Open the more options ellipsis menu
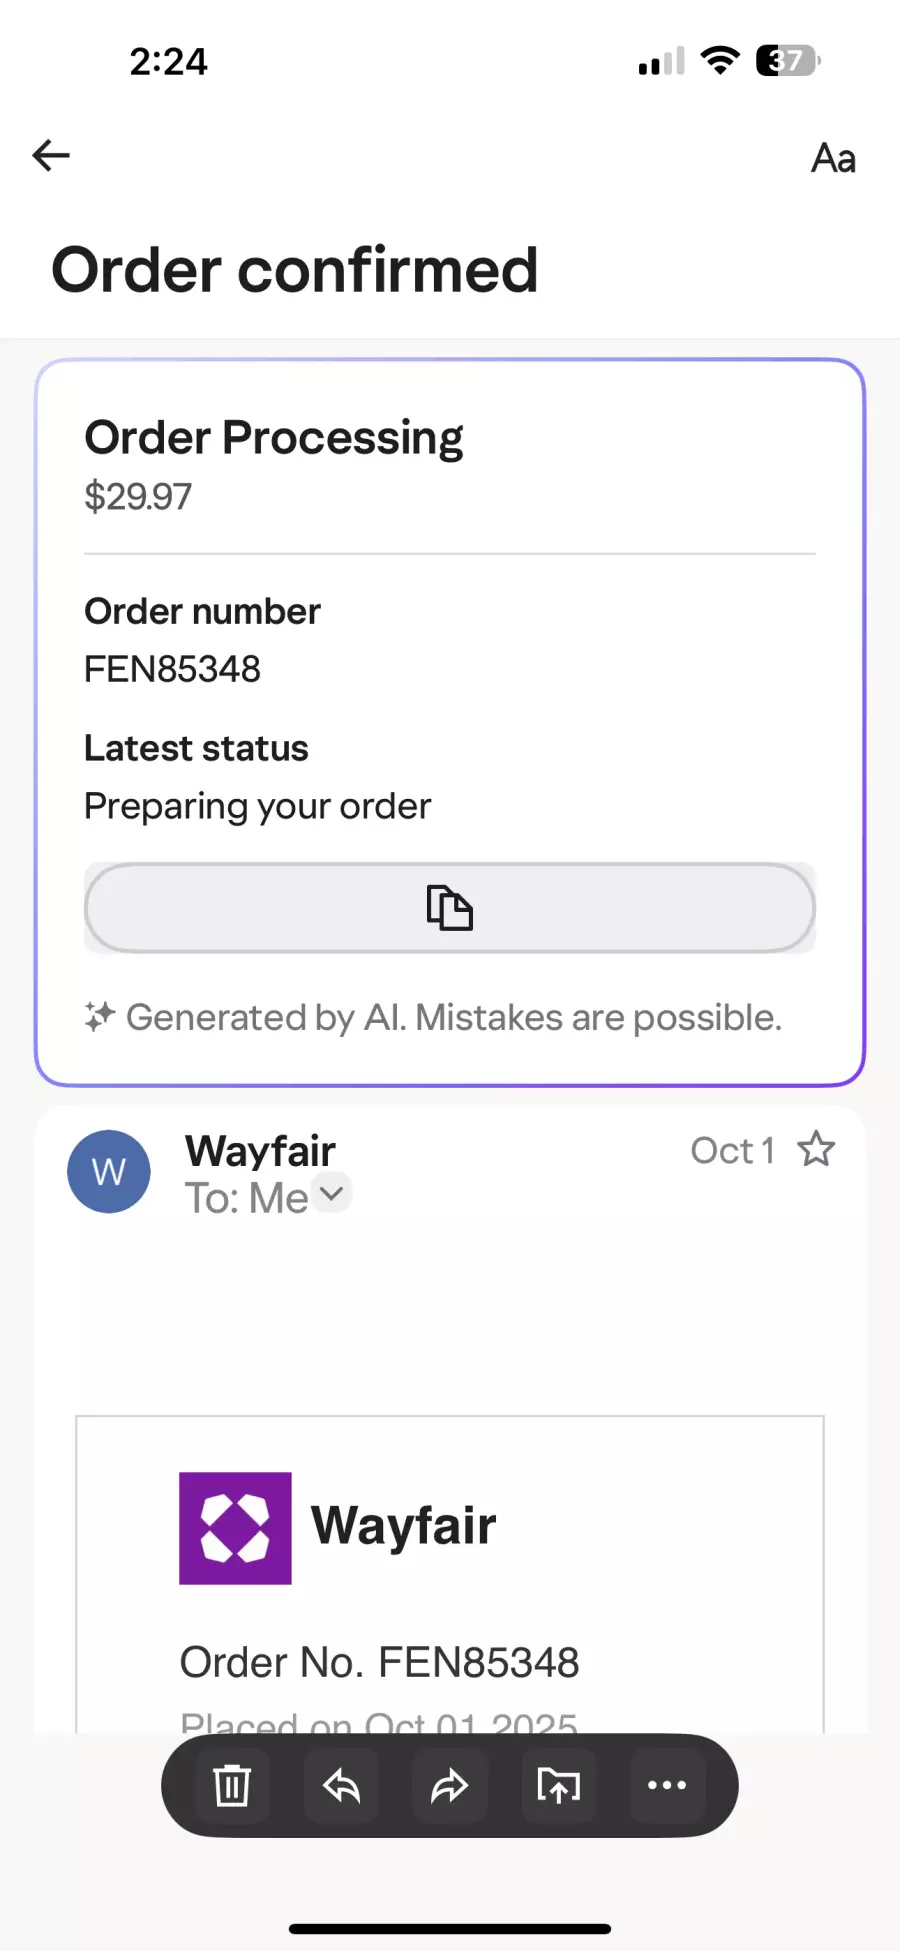Screen dimensions: 900x1951 [667, 1785]
